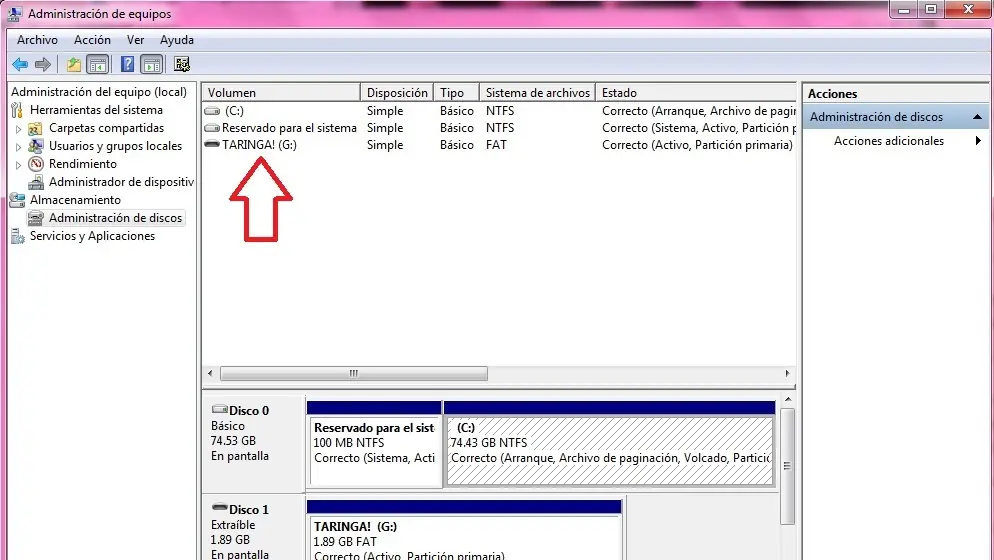Click the Administrador de dispositivos icon
The width and height of the screenshot is (994, 560).
point(36,182)
